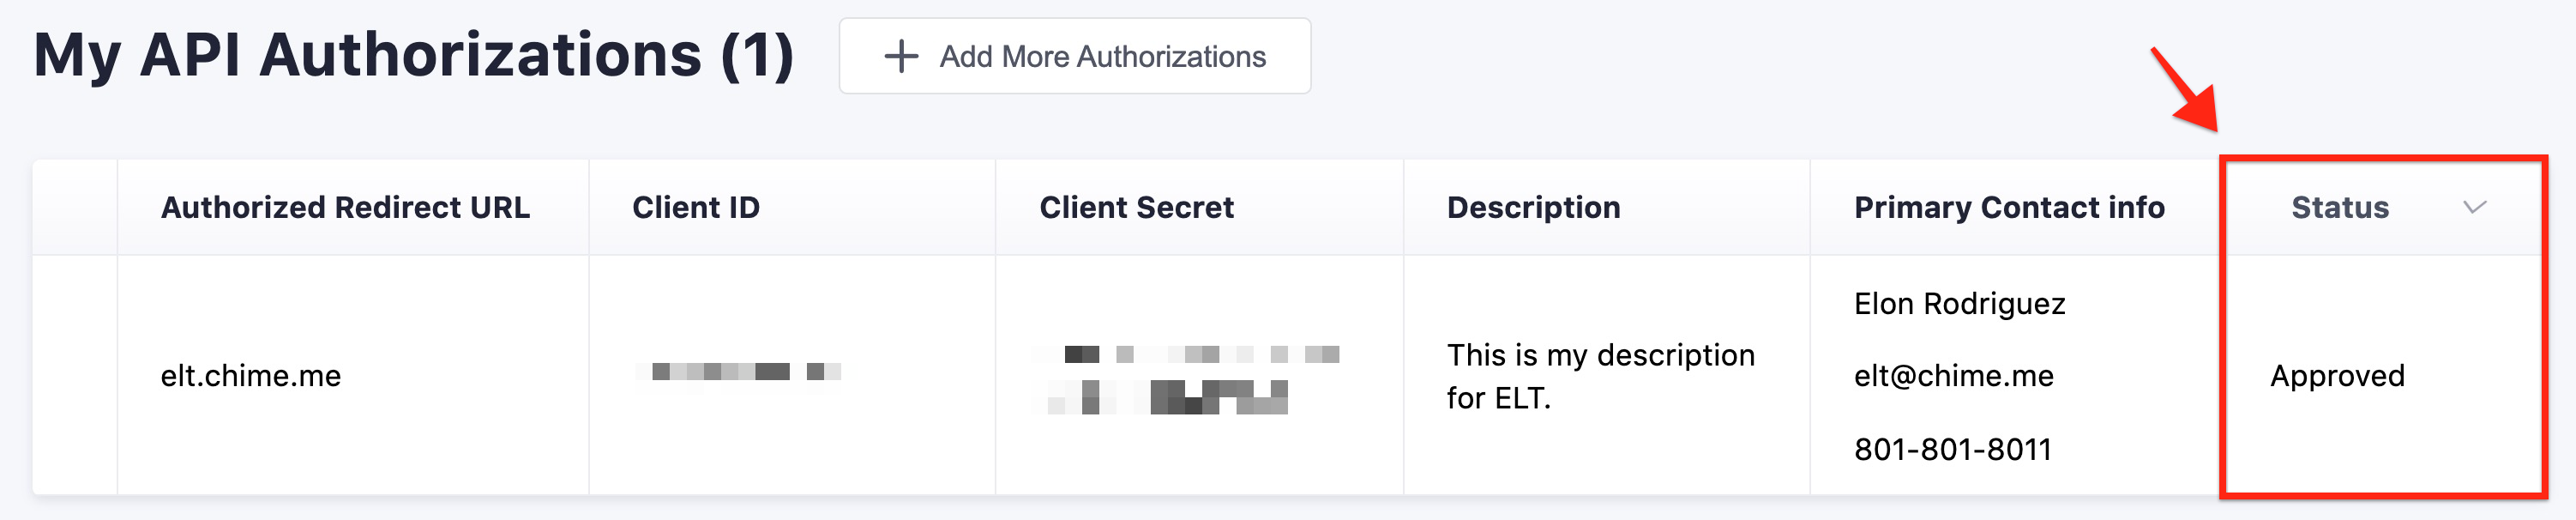Image resolution: width=2576 pixels, height=520 pixels.
Task: Click the empty first column header cell
Action: 75,207
